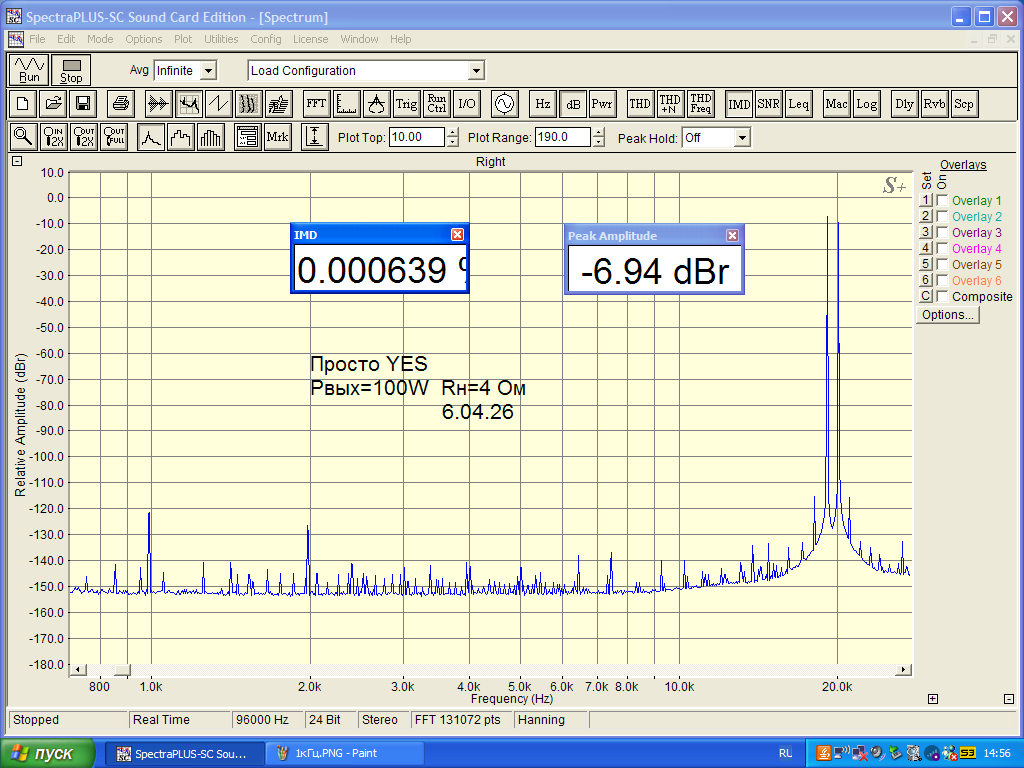Zoom IN 2X on the plot
This screenshot has width=1024, height=768.
[x=54, y=137]
